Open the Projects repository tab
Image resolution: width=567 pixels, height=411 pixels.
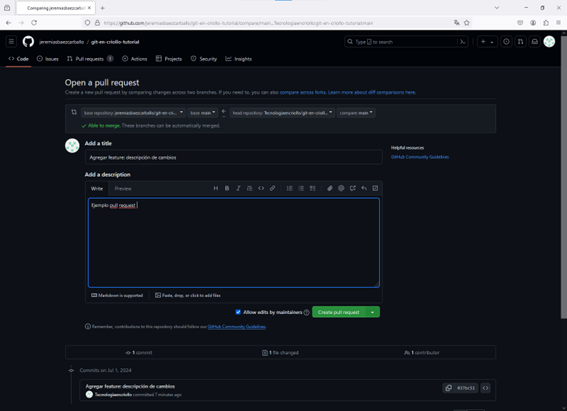point(169,59)
